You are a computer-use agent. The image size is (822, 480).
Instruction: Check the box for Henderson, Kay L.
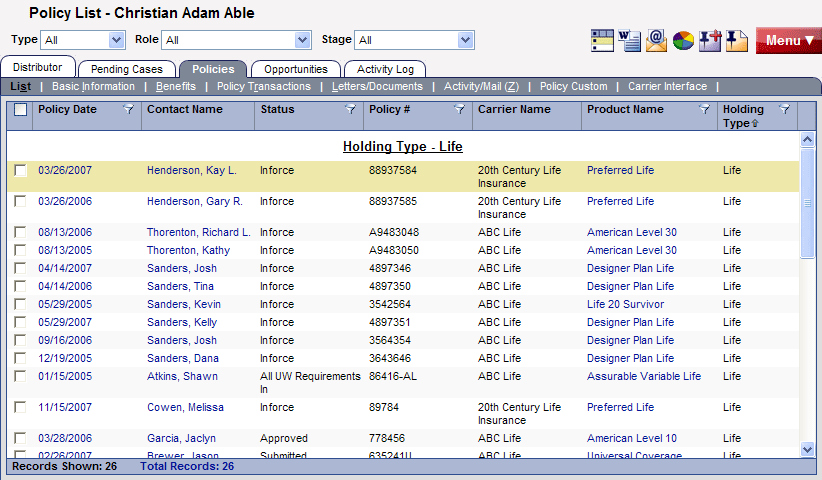tap(21, 171)
